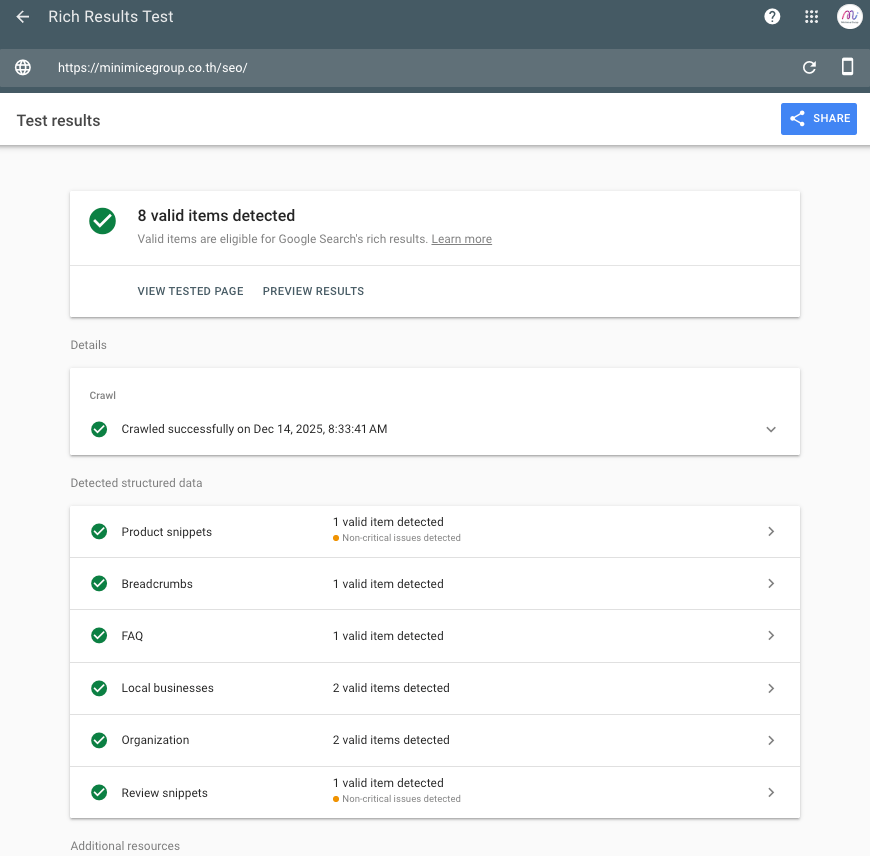Click the refresh icon to retest the URL
The height and width of the screenshot is (856, 870).
click(810, 68)
